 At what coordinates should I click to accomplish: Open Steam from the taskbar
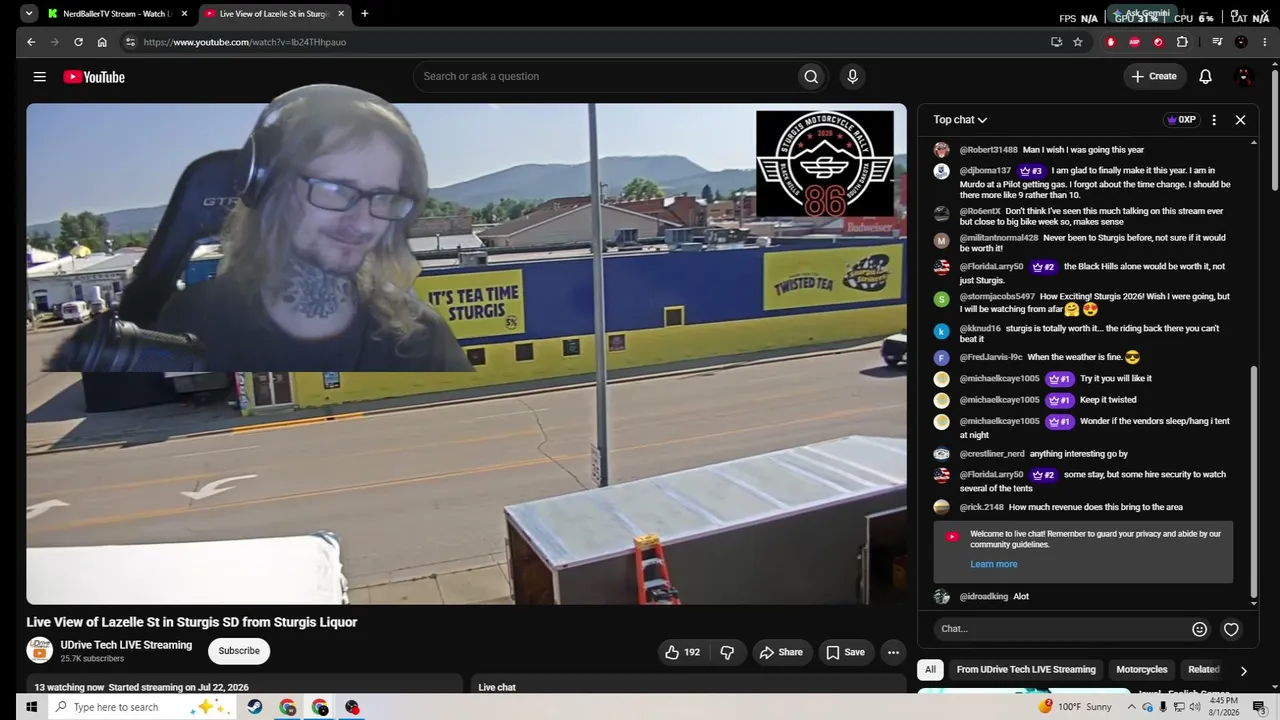(256, 707)
